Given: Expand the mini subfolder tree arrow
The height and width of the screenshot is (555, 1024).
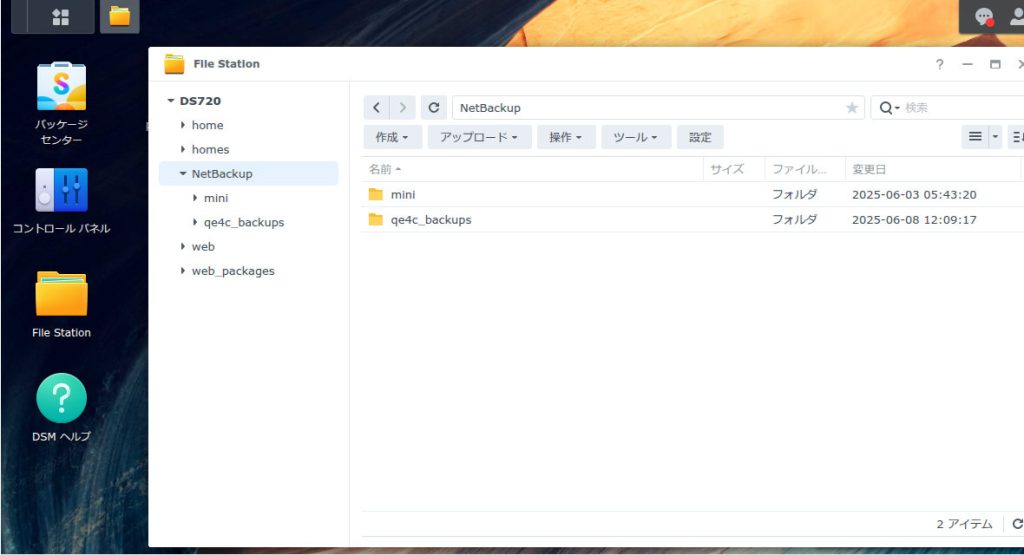Looking at the screenshot, I should coord(195,198).
